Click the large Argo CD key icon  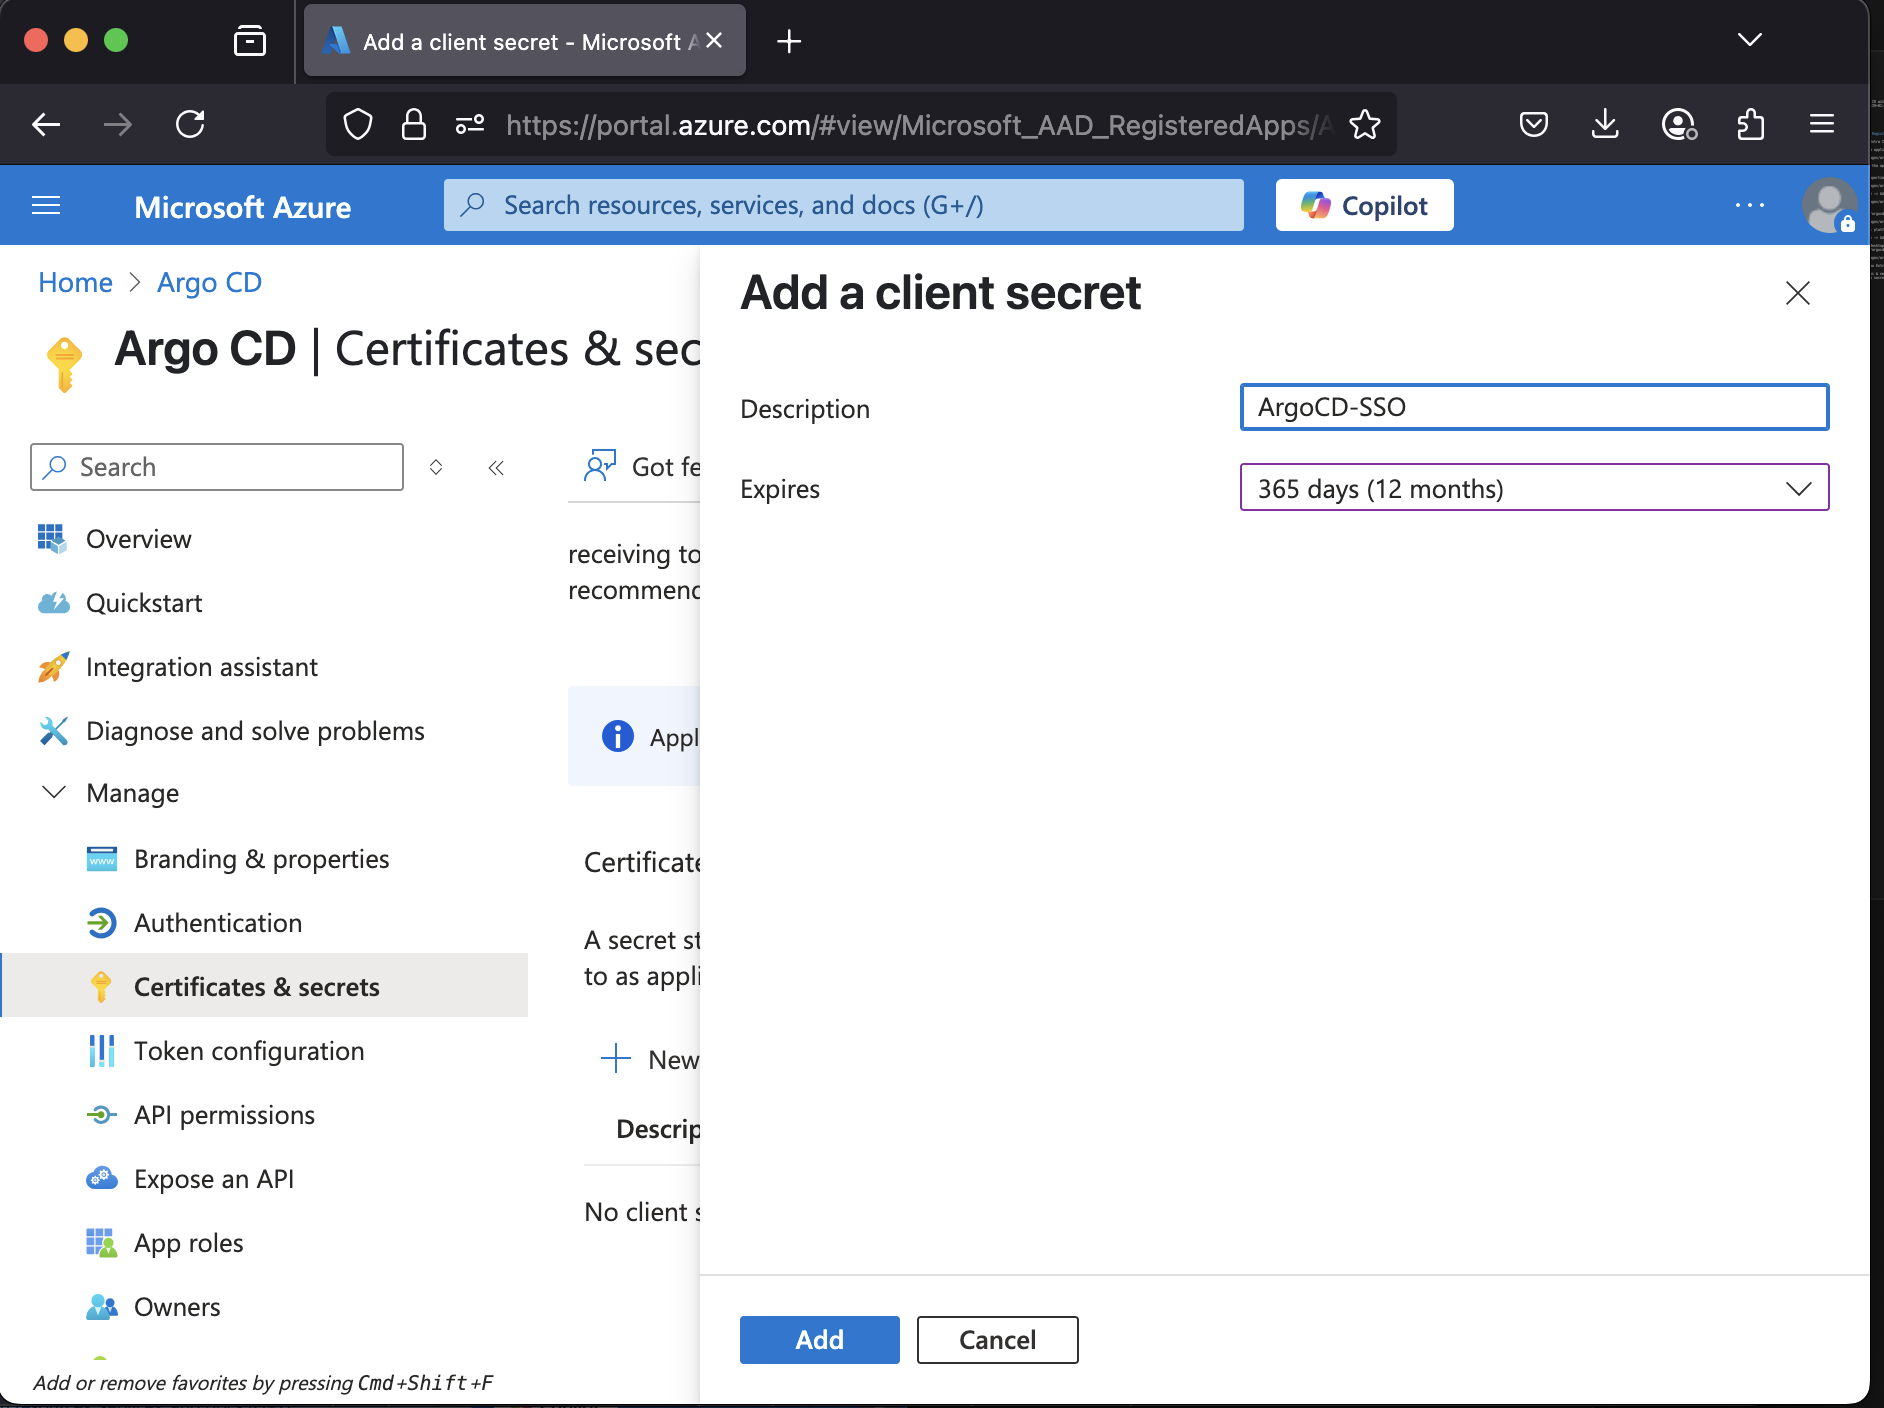[64, 364]
